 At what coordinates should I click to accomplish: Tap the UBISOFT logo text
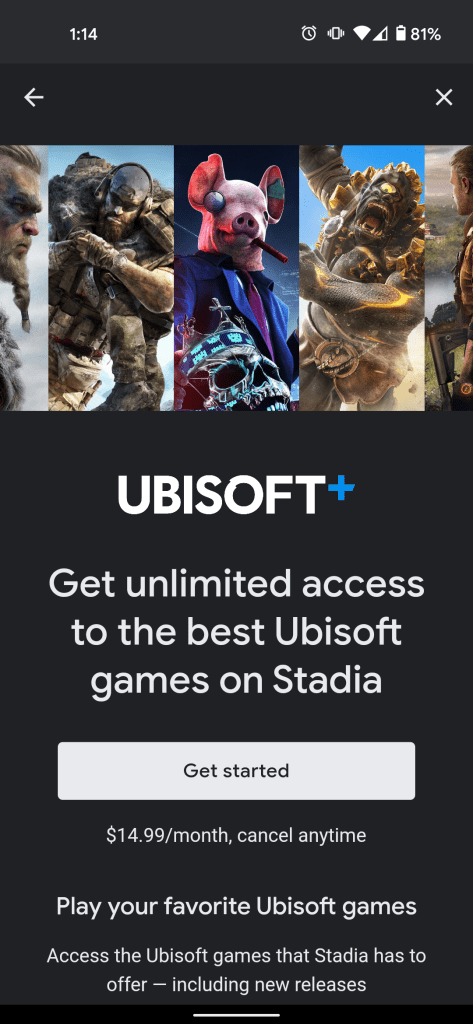click(x=221, y=495)
